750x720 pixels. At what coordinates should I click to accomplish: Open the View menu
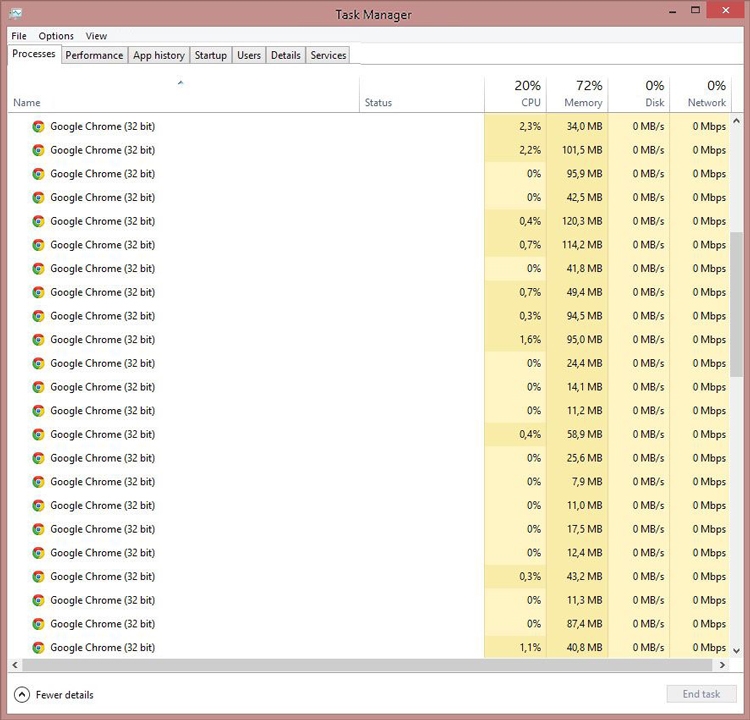click(96, 36)
